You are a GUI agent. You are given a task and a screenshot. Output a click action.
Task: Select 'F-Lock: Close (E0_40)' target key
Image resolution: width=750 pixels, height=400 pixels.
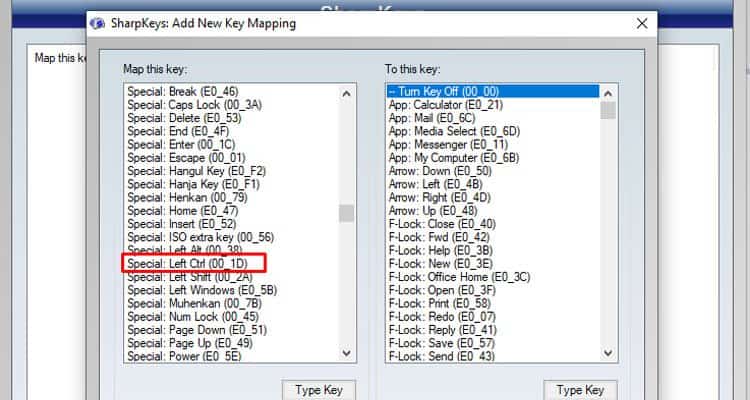click(442, 224)
